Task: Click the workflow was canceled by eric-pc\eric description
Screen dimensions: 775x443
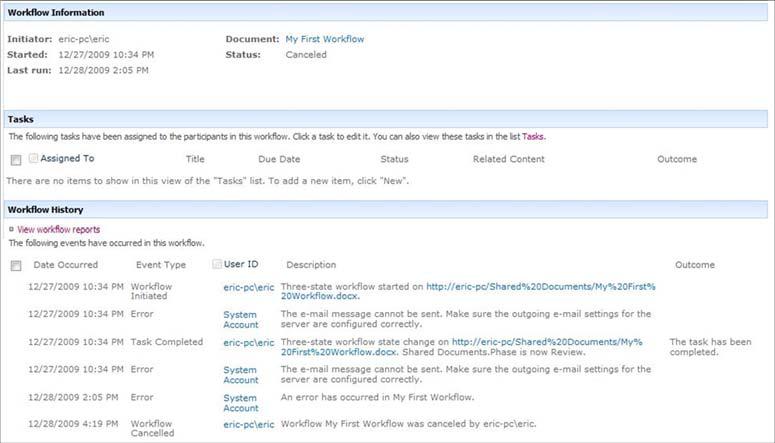Action: click(x=408, y=424)
